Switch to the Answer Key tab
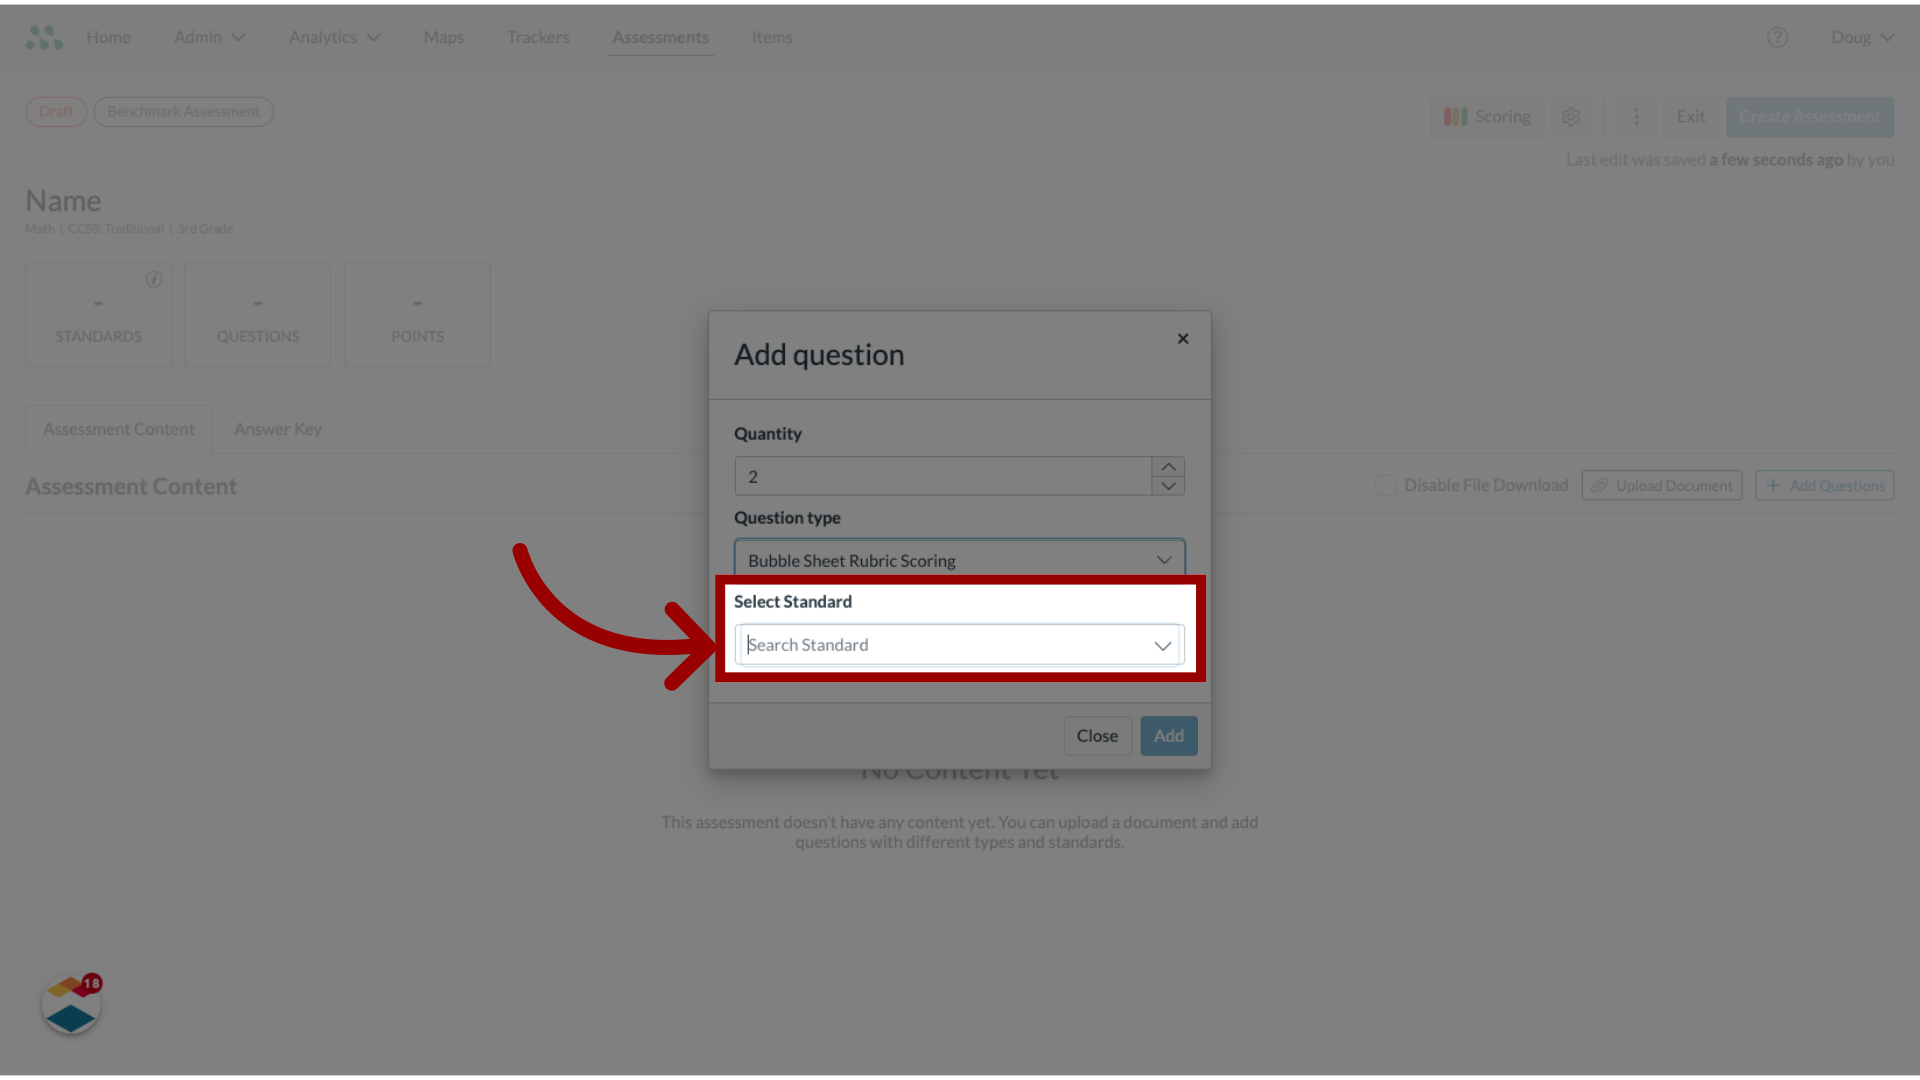 coord(278,429)
